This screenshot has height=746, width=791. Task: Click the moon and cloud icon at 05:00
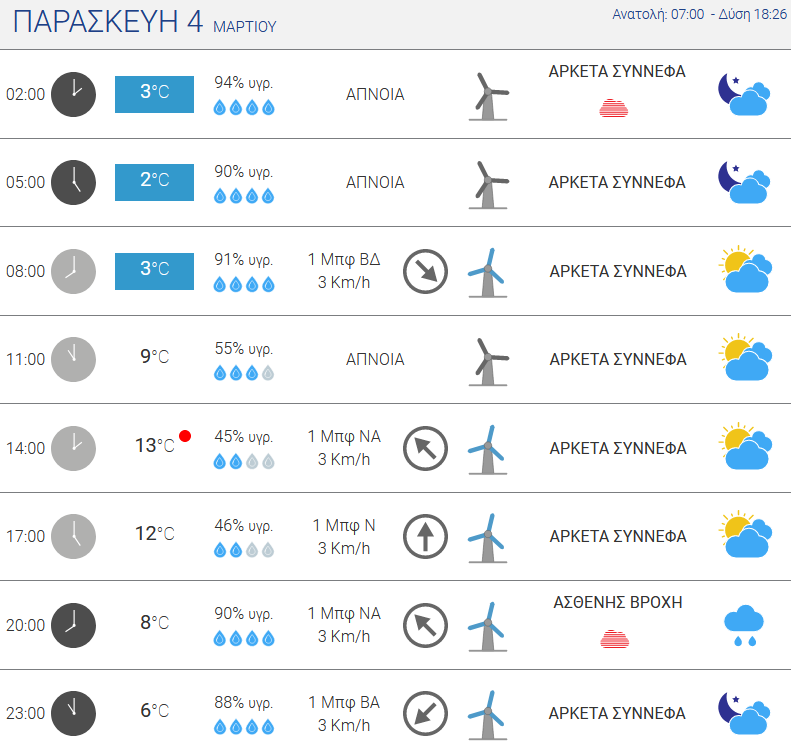pos(744,183)
